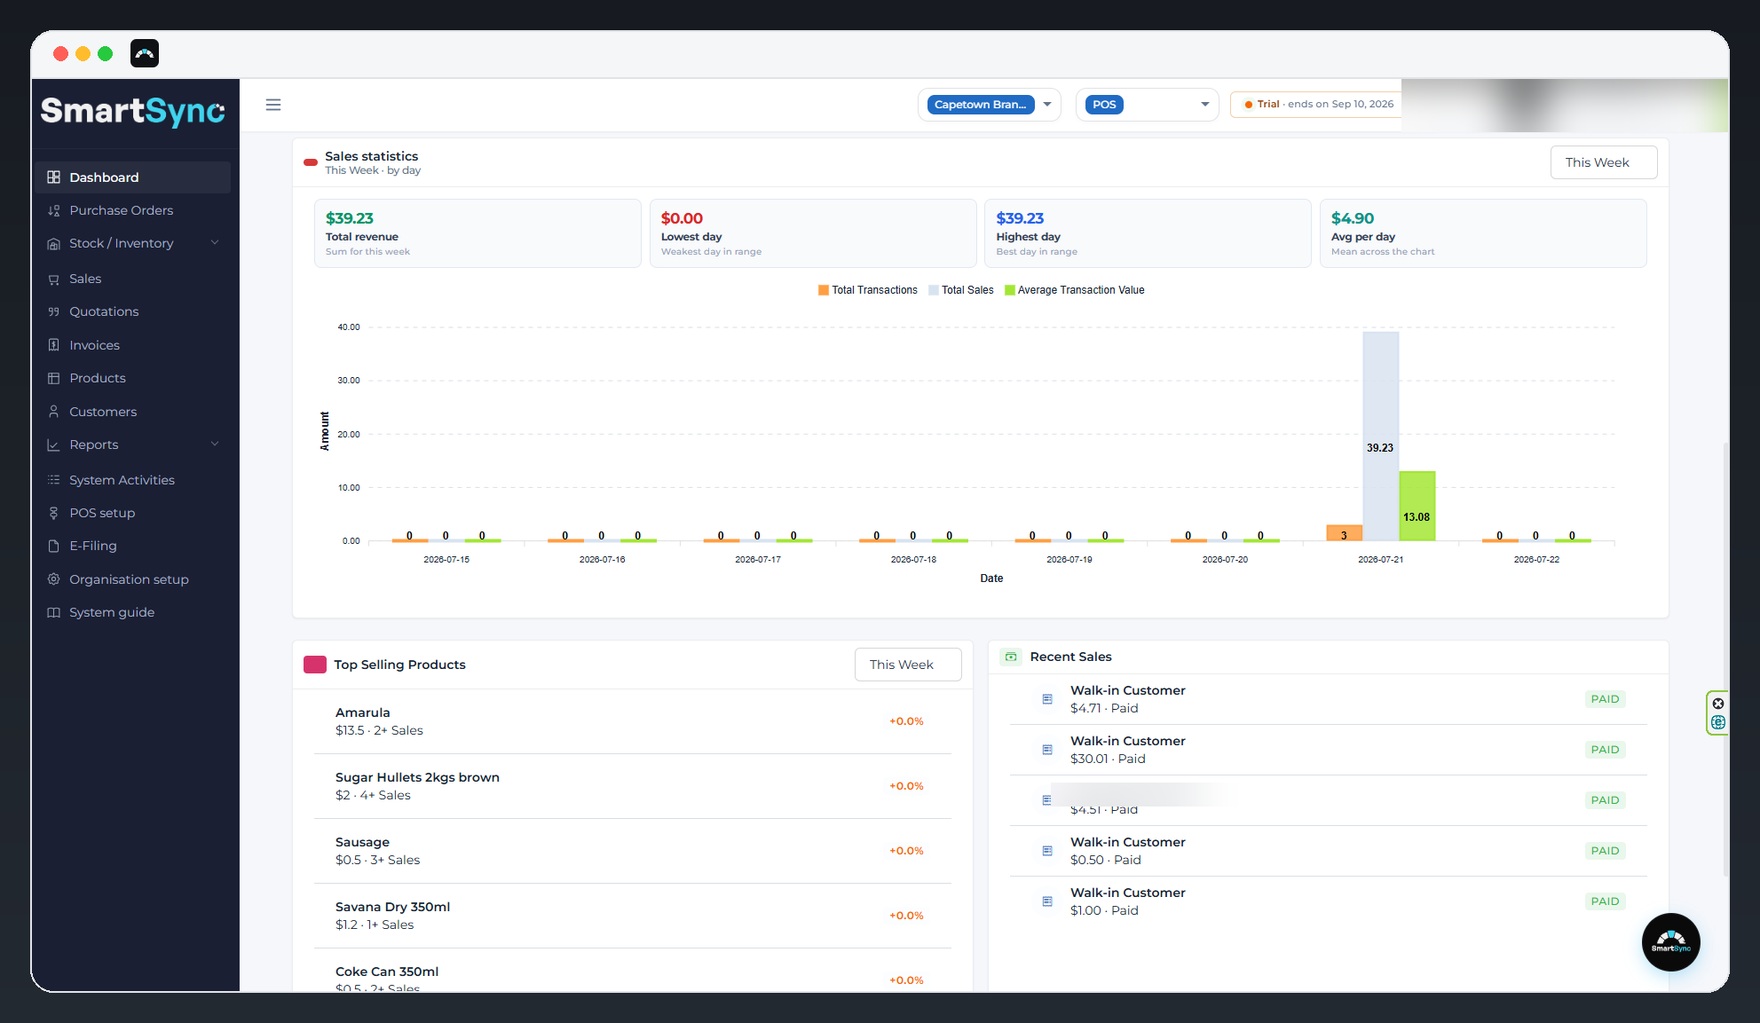Close the floating side widget with X
This screenshot has height=1023, width=1760.
1718,704
